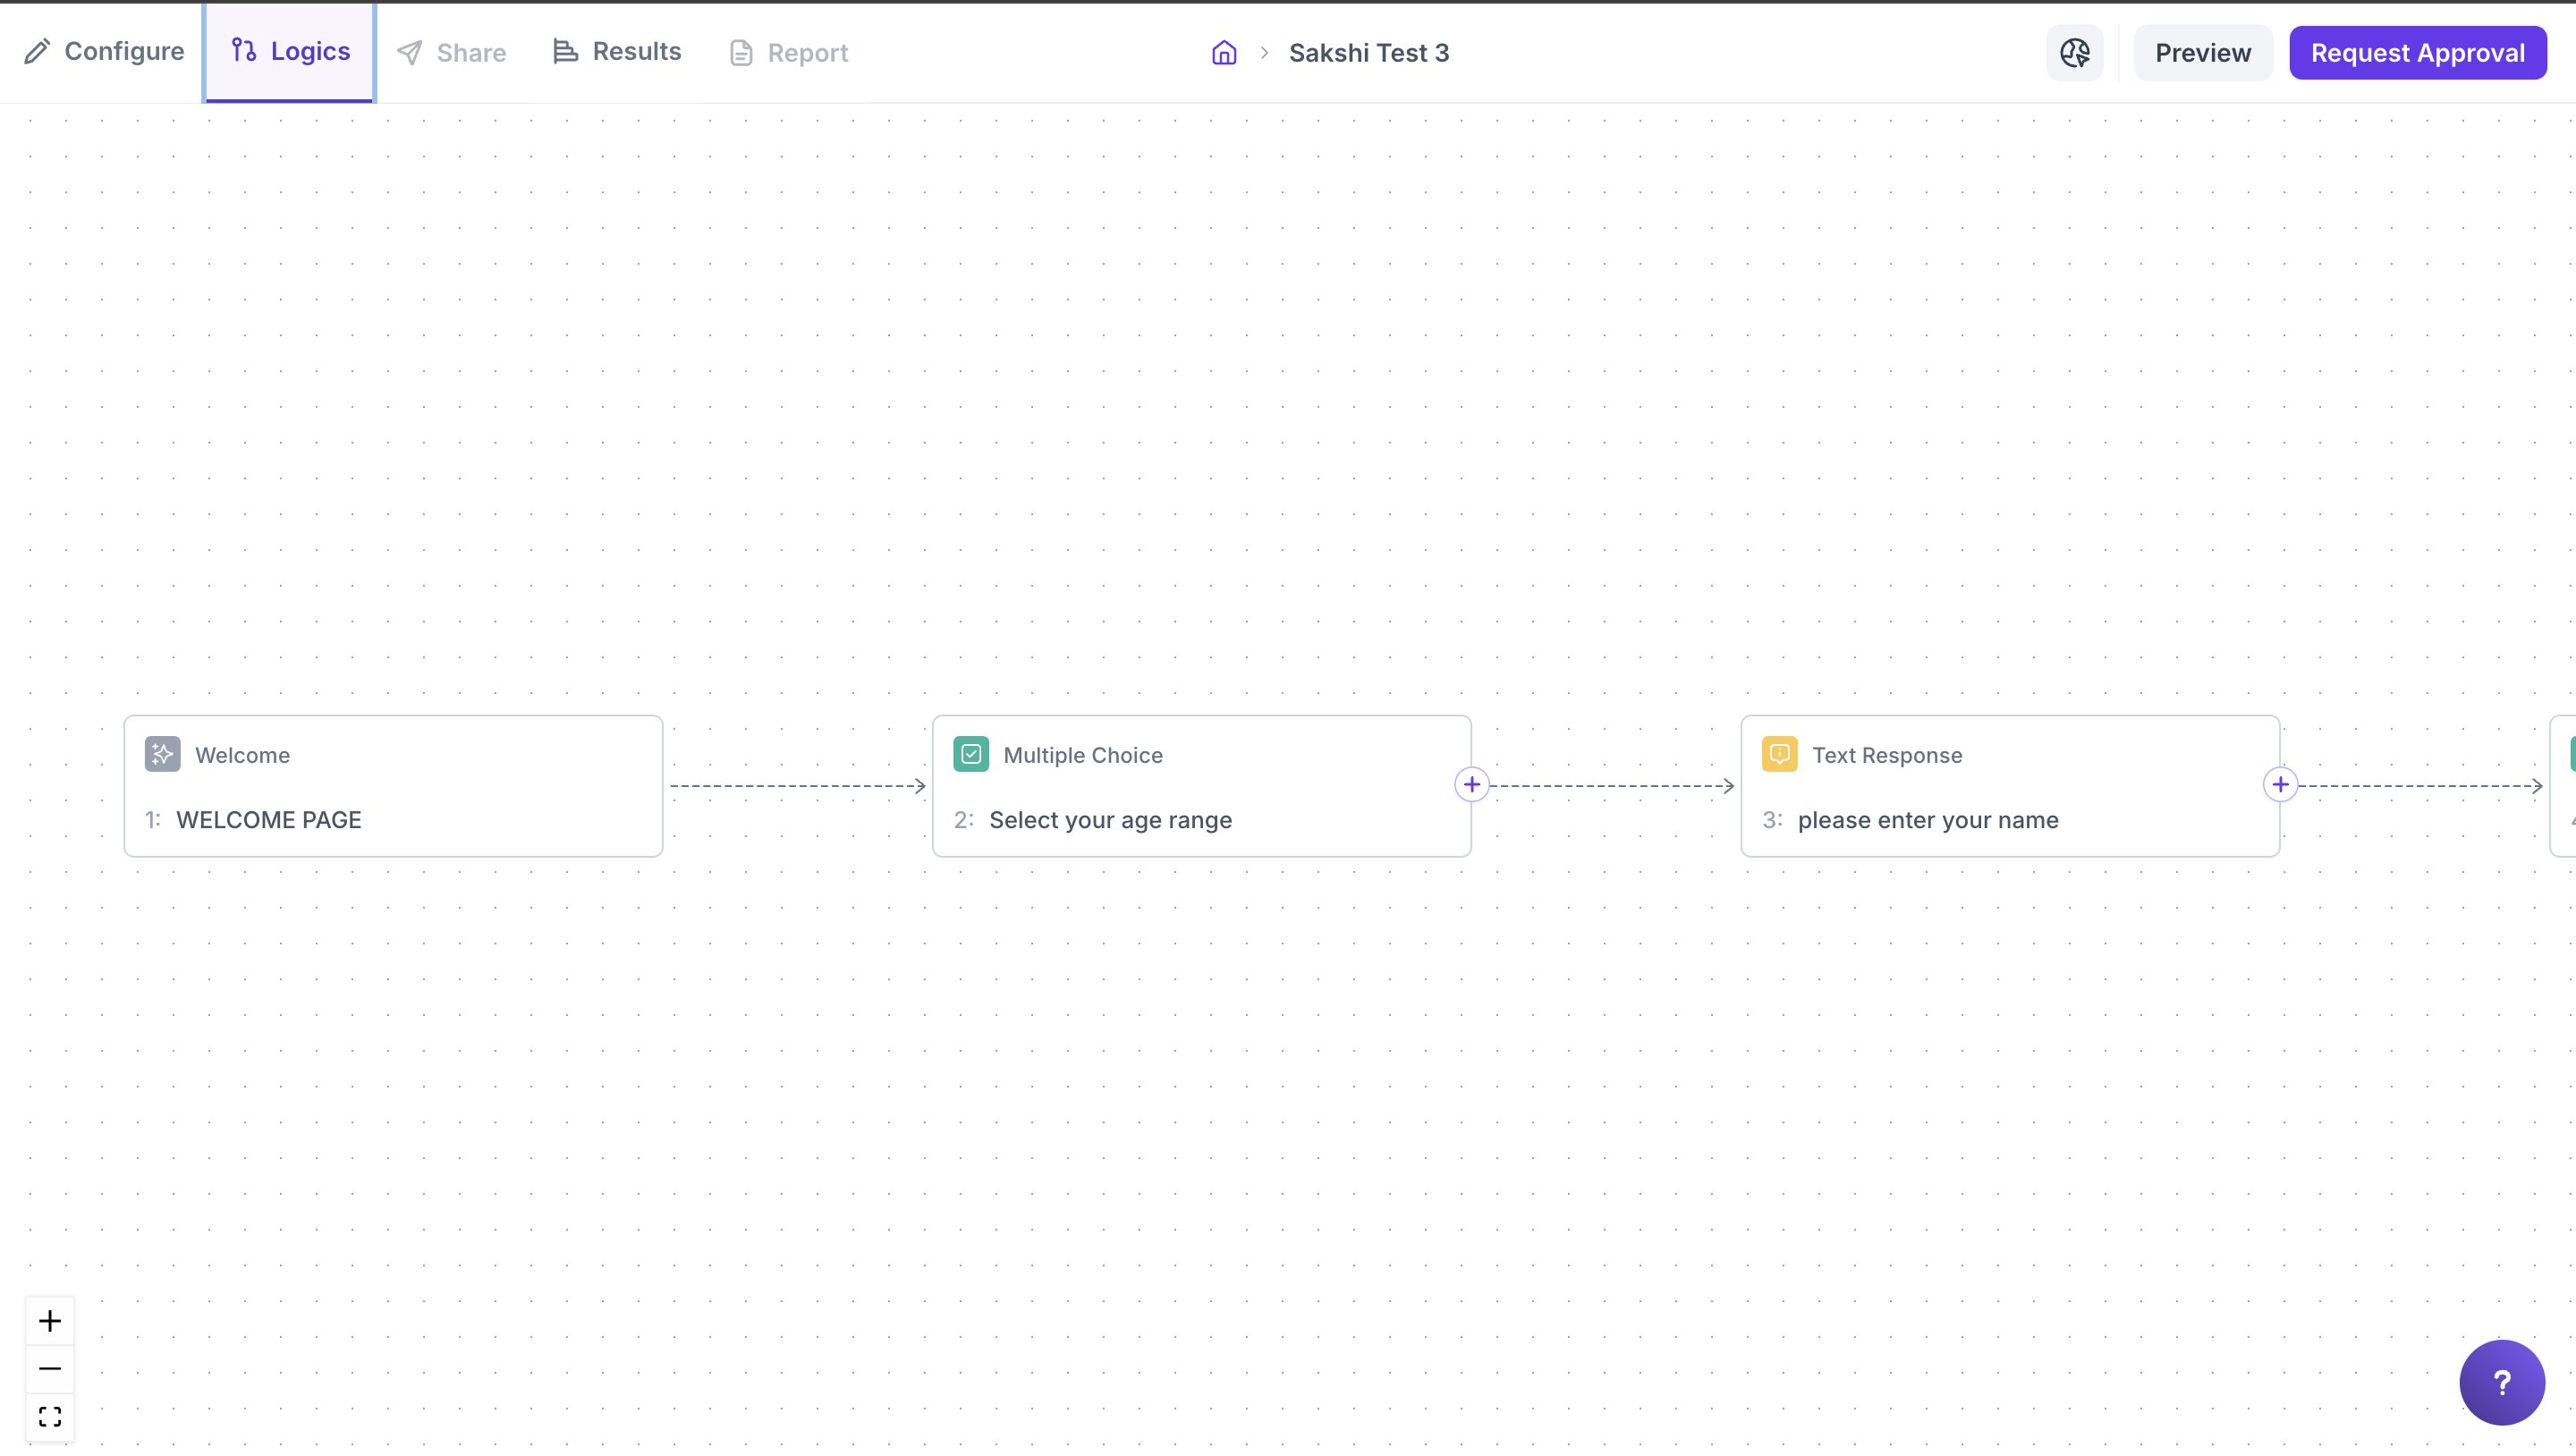Open the Report tab
The image size is (2576, 1456).
click(789, 53)
